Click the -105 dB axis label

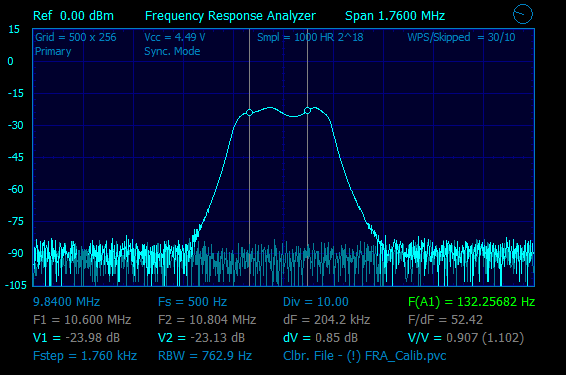[x=16, y=285]
